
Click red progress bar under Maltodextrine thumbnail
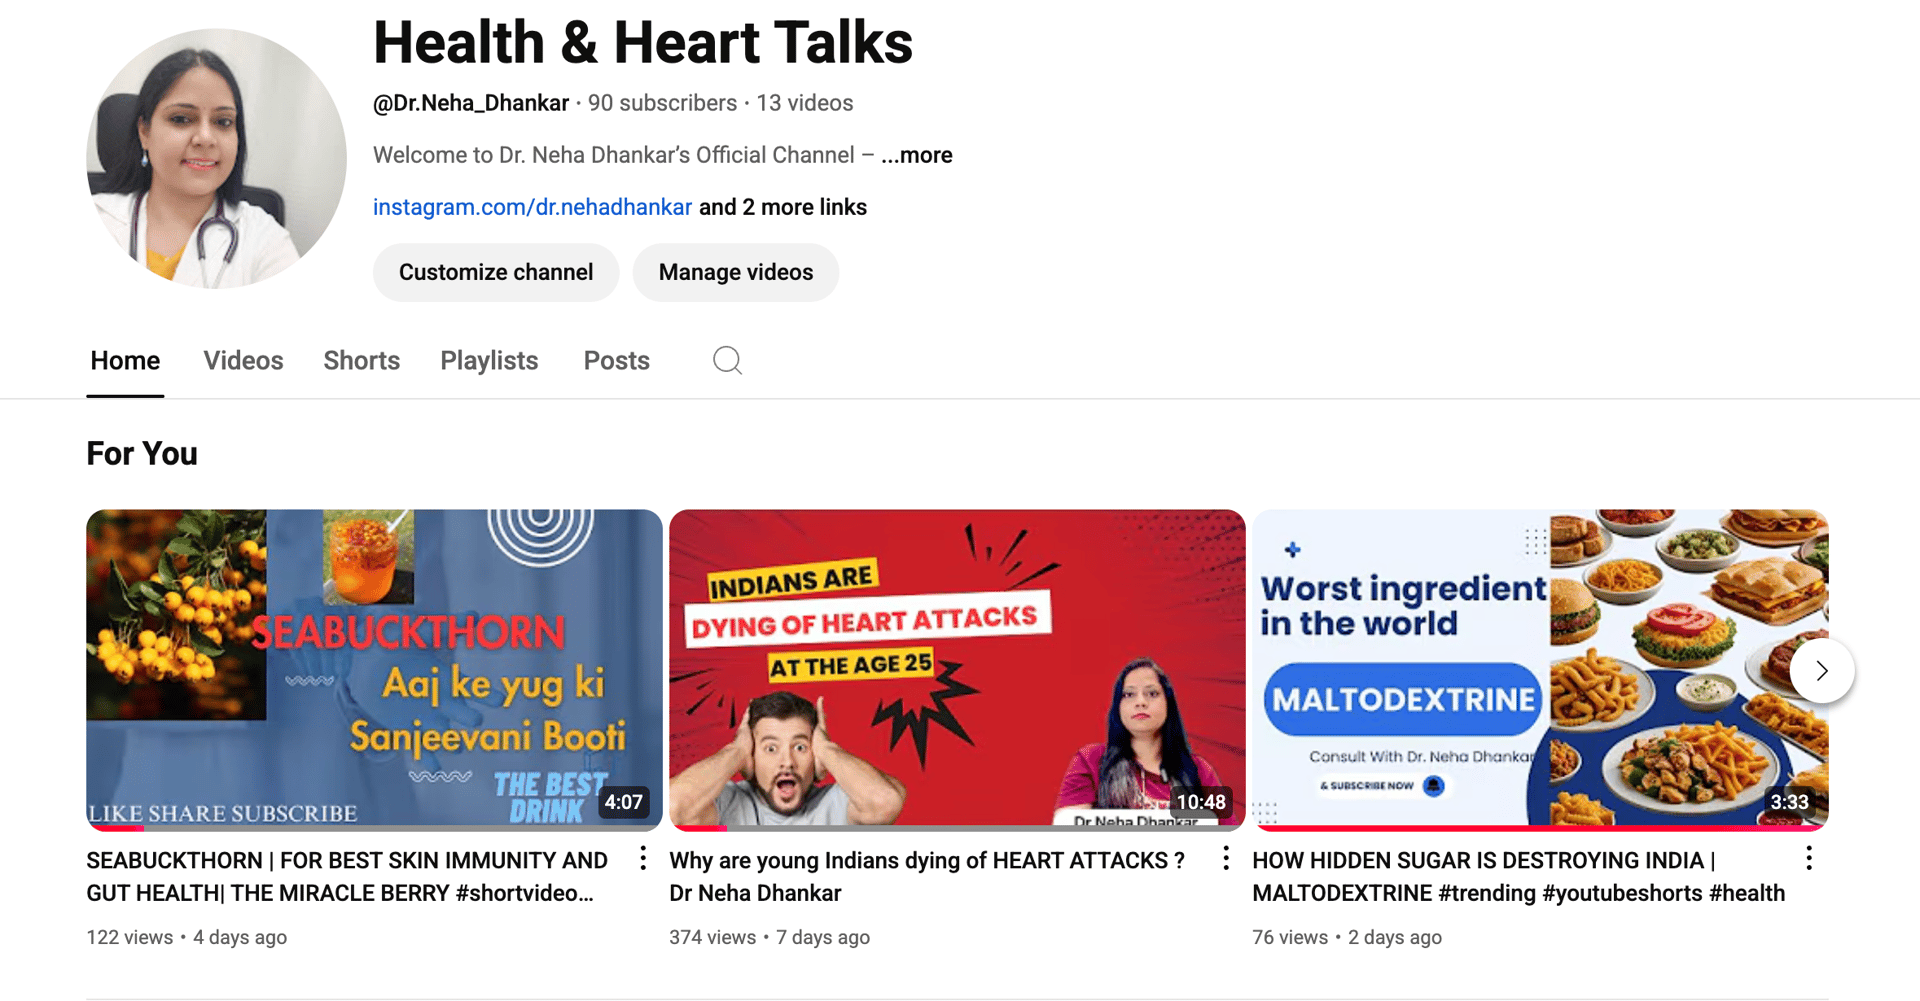(x=1540, y=828)
